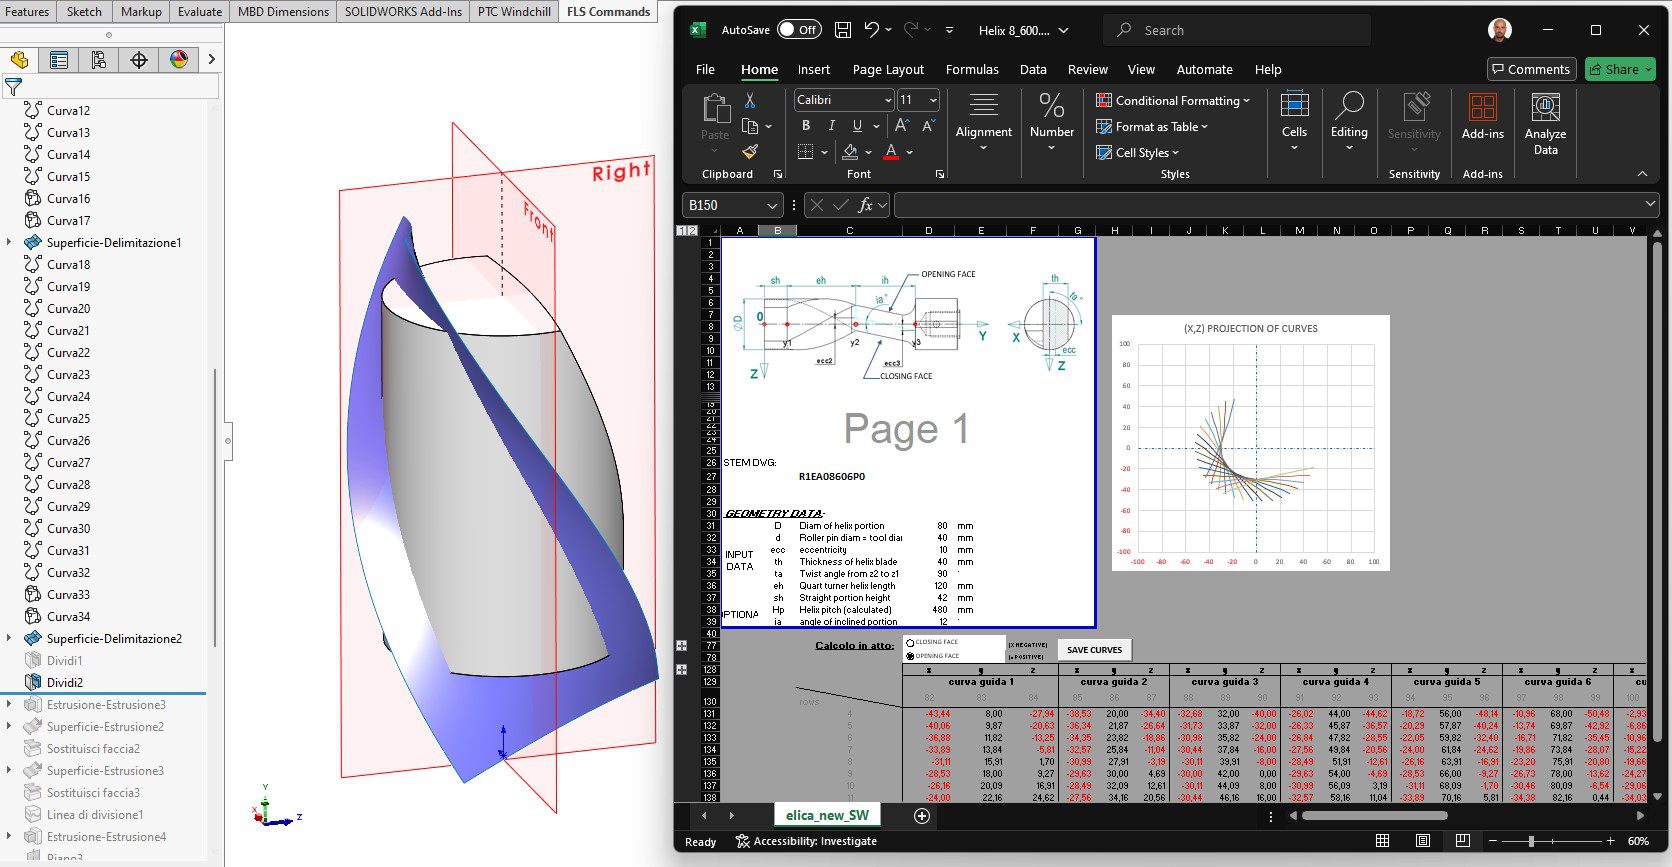Open the ConfigurationManager tab icon

coord(99,60)
